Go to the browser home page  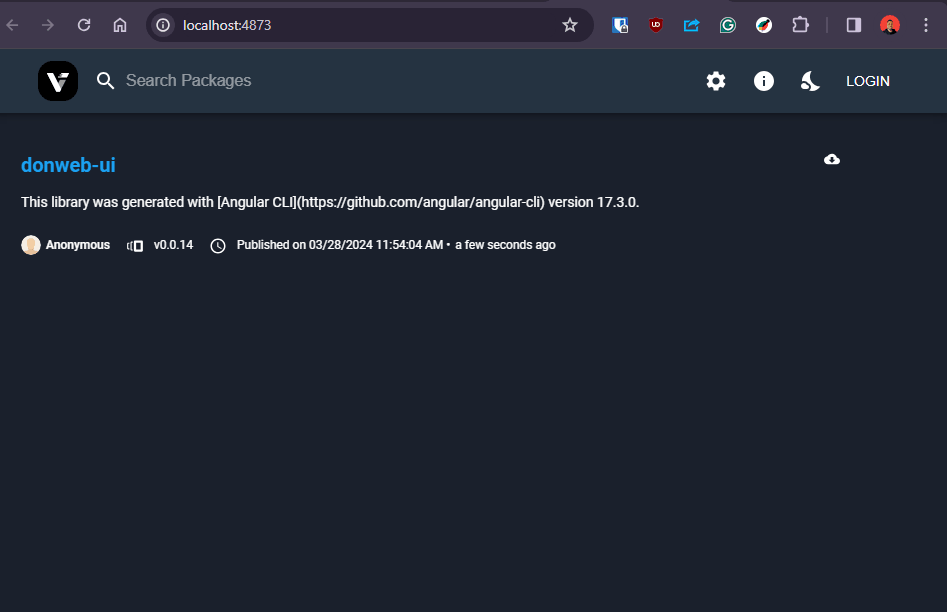(x=120, y=25)
